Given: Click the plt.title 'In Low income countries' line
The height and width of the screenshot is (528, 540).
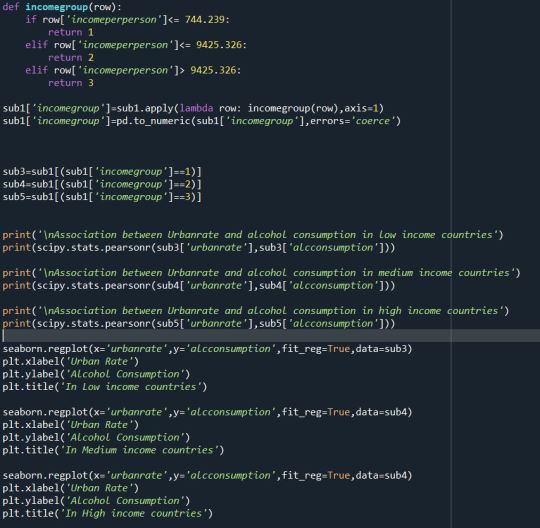Looking at the screenshot, I should pyautogui.click(x=105, y=387).
